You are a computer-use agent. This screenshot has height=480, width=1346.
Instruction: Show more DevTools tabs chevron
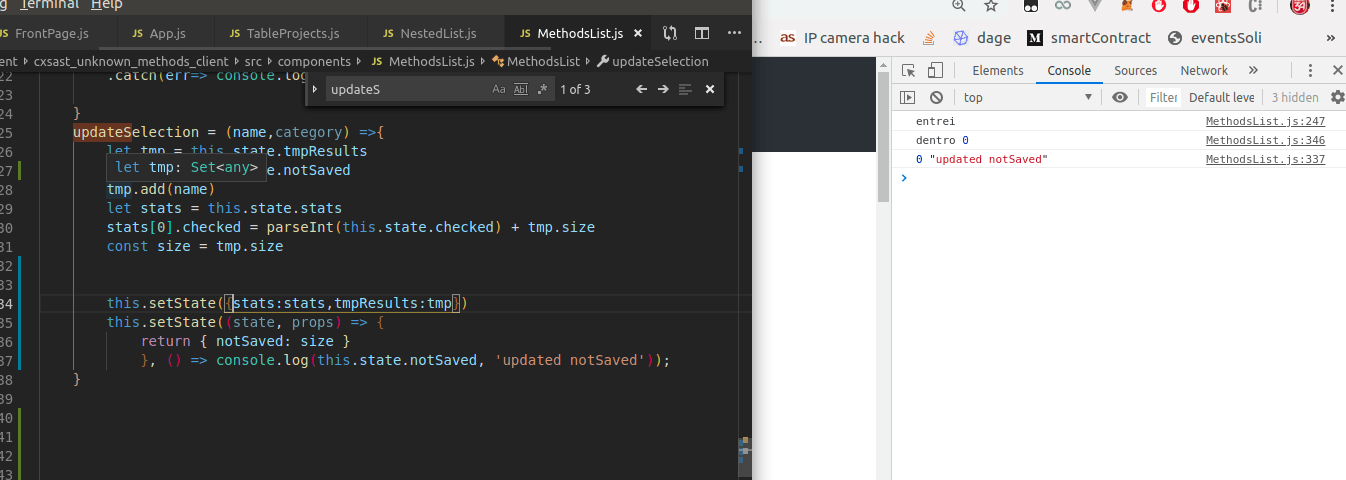click(1253, 70)
